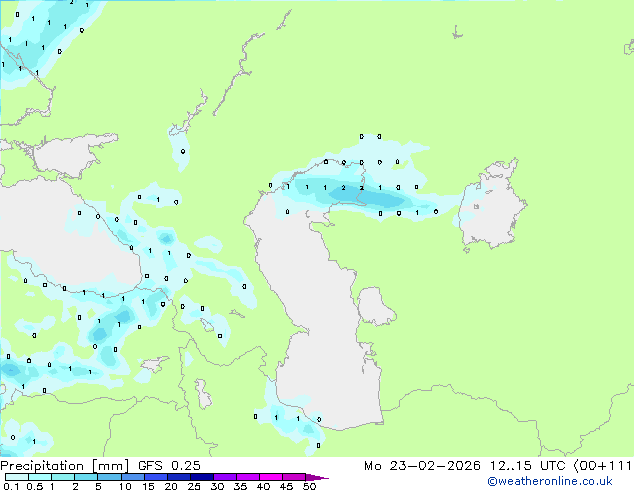The width and height of the screenshot is (634, 490).
Task: Click the '0.5' legend scale label
Action: (x=34, y=486)
